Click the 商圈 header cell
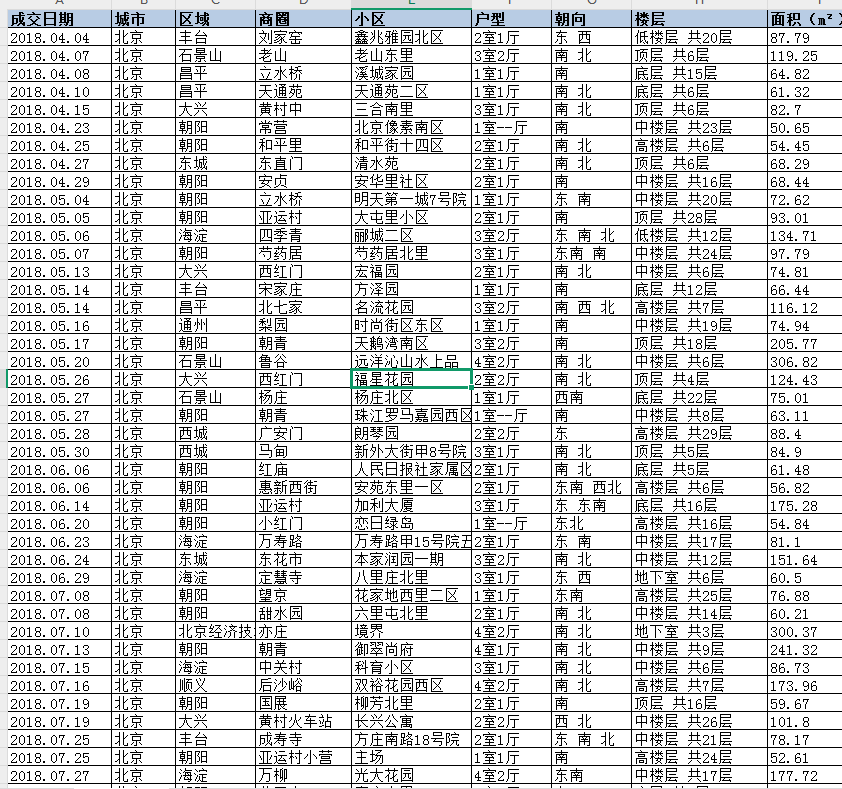The height and width of the screenshot is (789, 842). (x=302, y=20)
